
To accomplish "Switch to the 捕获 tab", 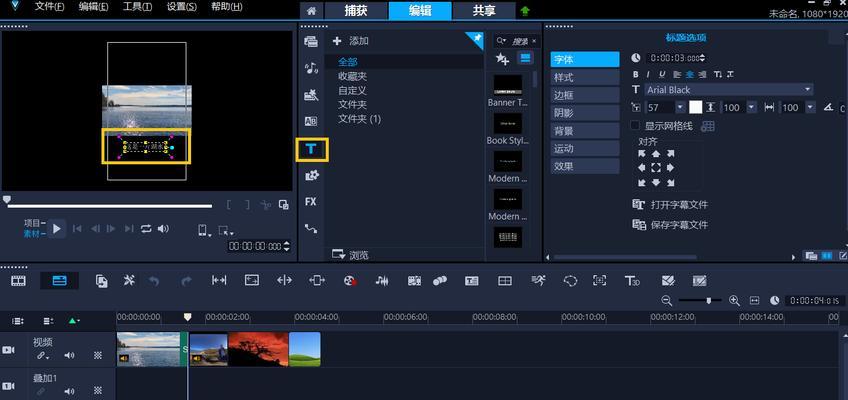I will [x=356, y=11].
